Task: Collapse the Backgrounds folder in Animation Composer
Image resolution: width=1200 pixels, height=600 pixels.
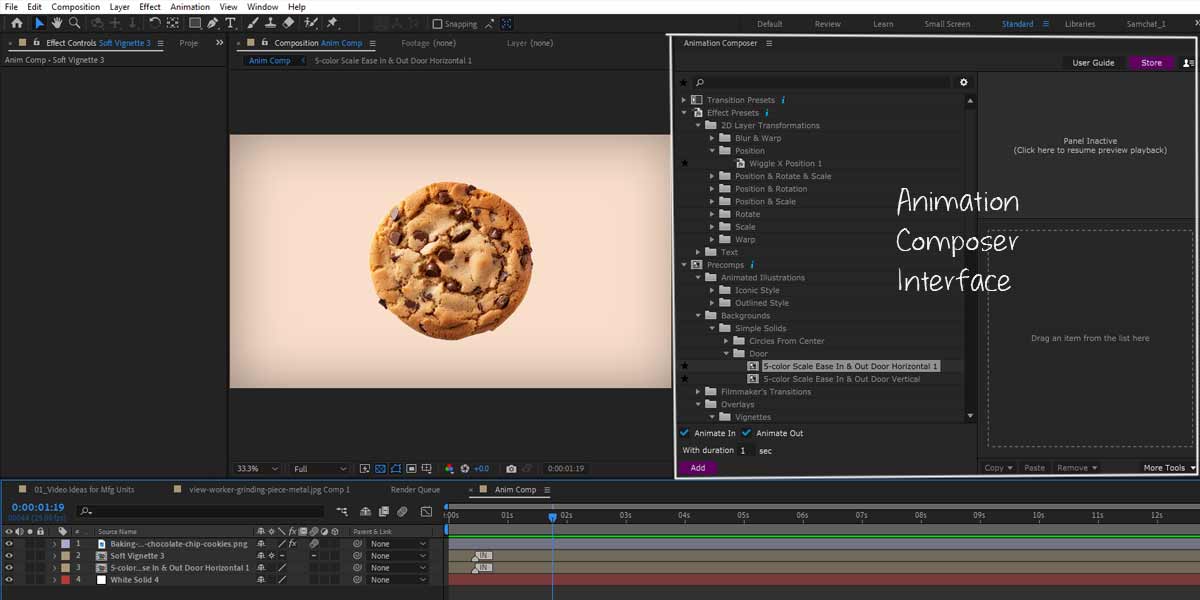Action: [698, 315]
